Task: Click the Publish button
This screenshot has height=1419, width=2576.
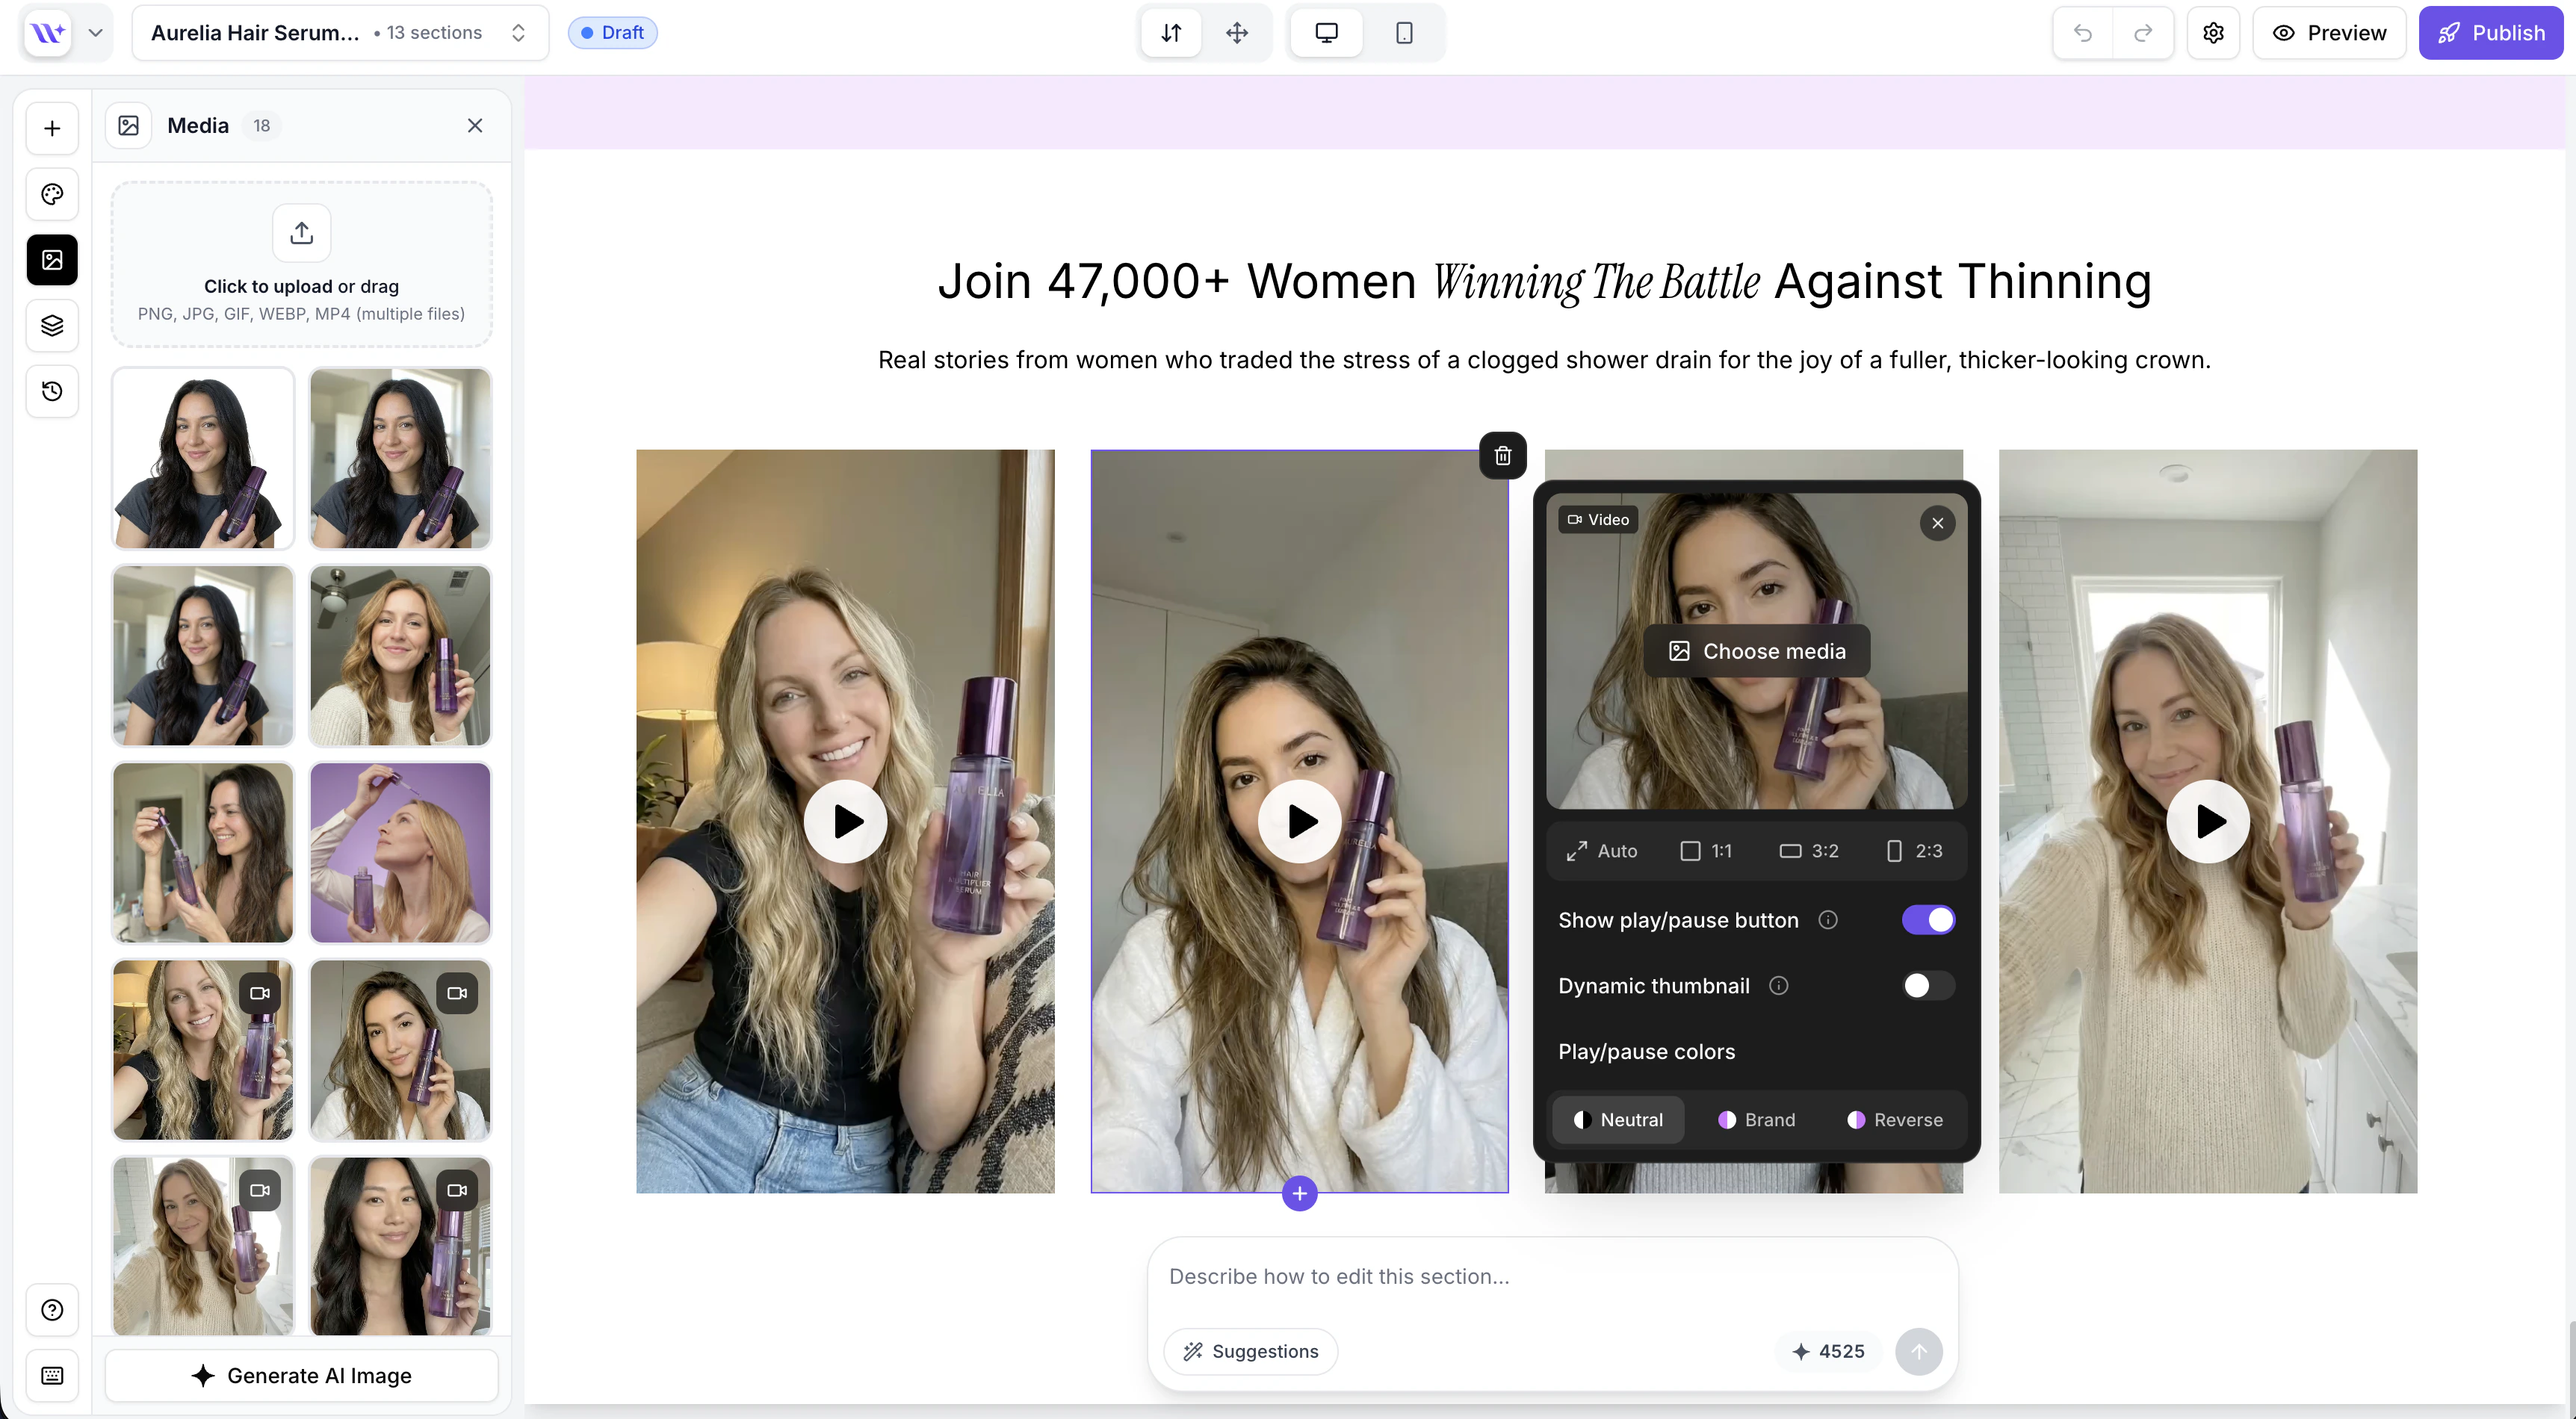Action: pyautogui.click(x=2490, y=33)
